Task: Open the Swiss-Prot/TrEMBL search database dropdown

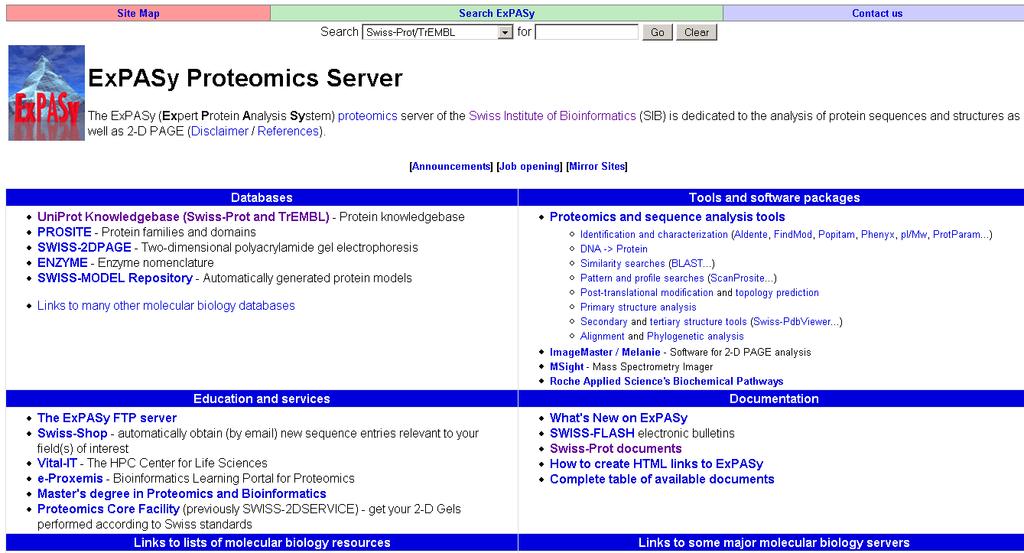Action: (x=438, y=32)
